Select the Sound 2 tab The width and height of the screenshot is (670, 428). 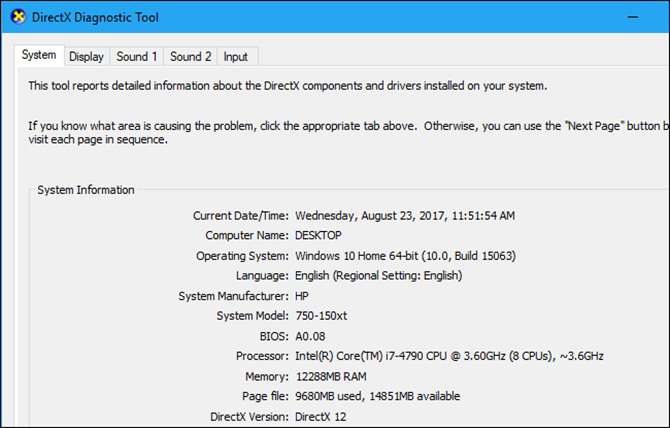click(190, 57)
